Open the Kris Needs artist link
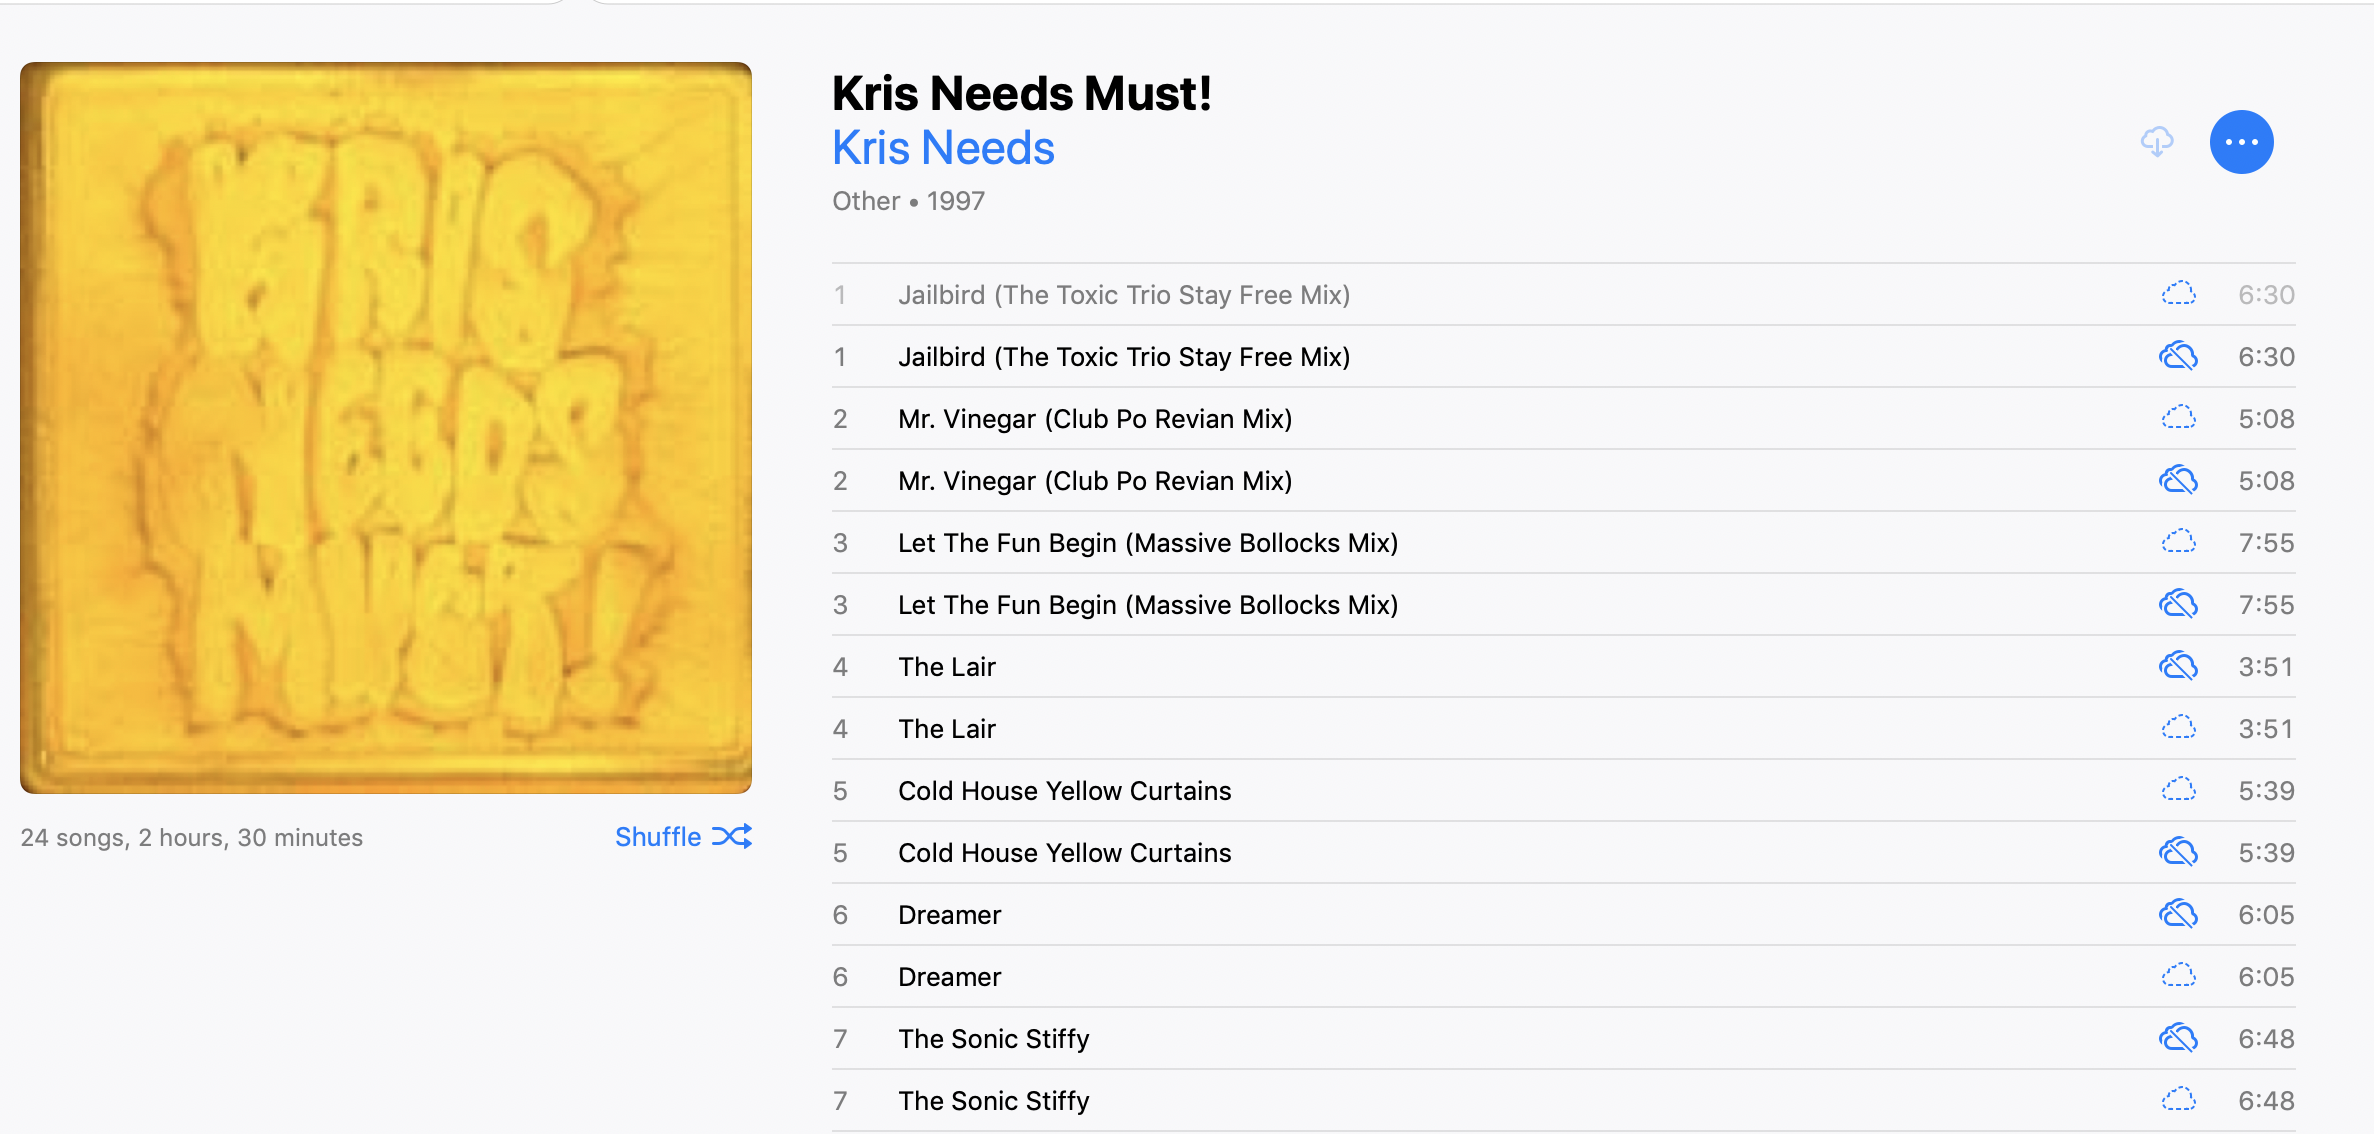Screen dimensions: 2374x1134 click(943, 148)
